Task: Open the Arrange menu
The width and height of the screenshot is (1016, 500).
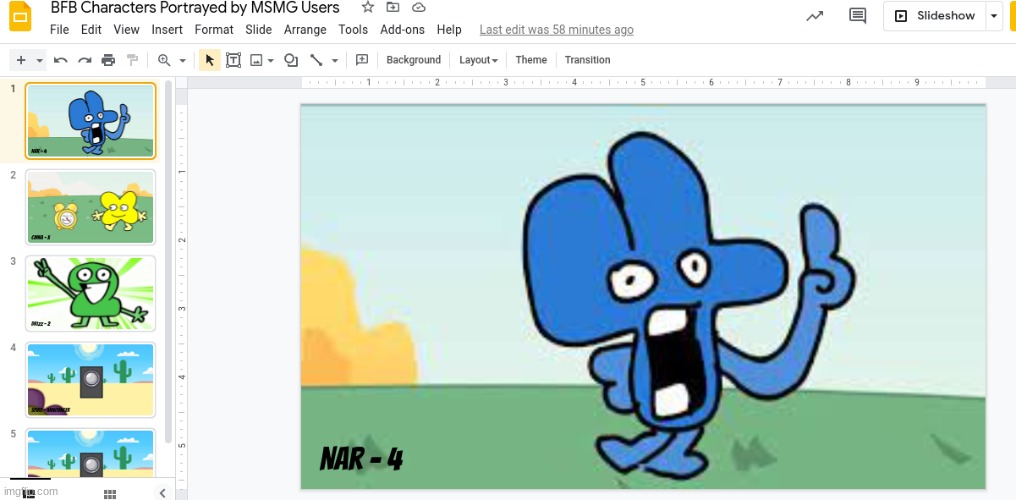Action: 305,30
